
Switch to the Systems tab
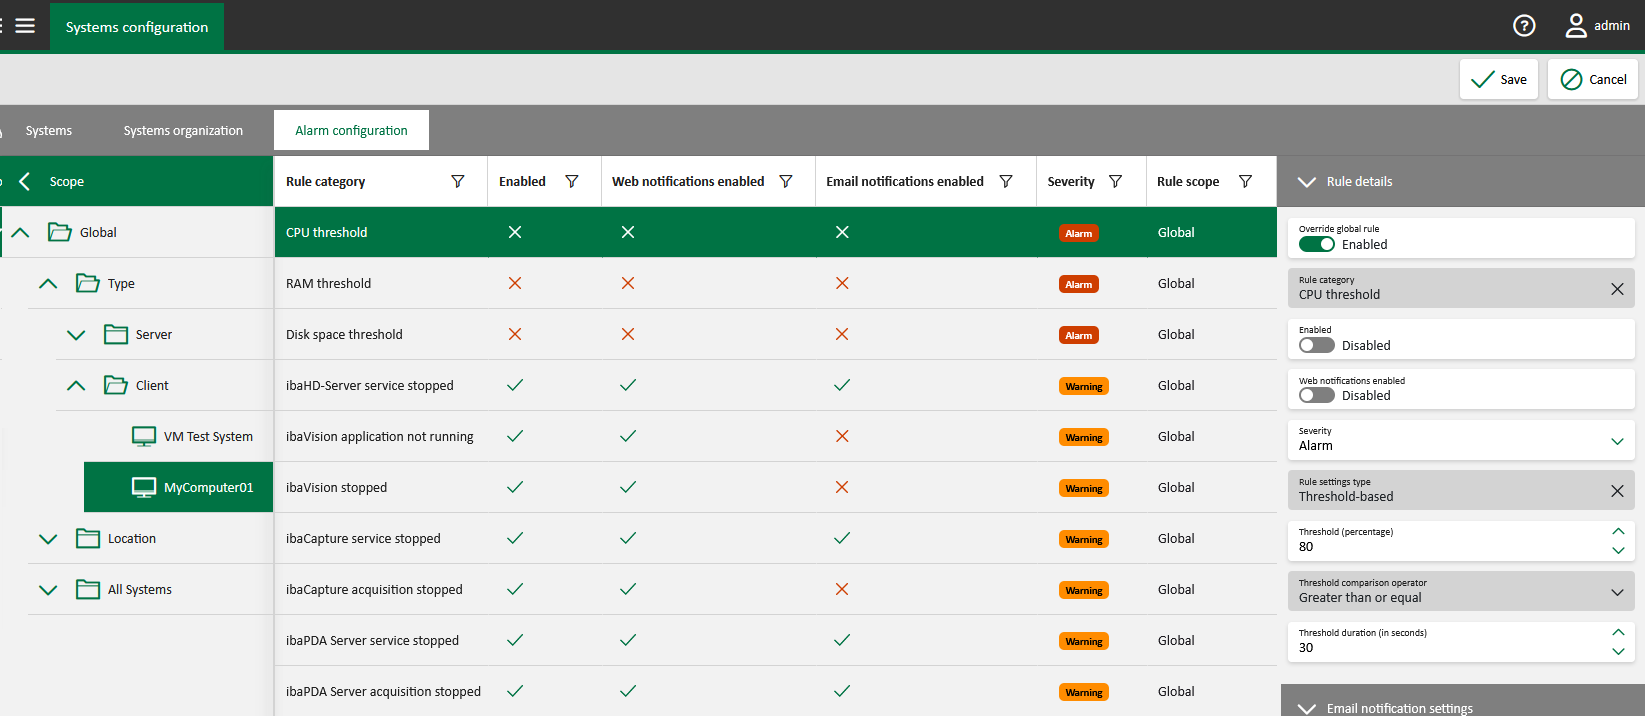49,130
